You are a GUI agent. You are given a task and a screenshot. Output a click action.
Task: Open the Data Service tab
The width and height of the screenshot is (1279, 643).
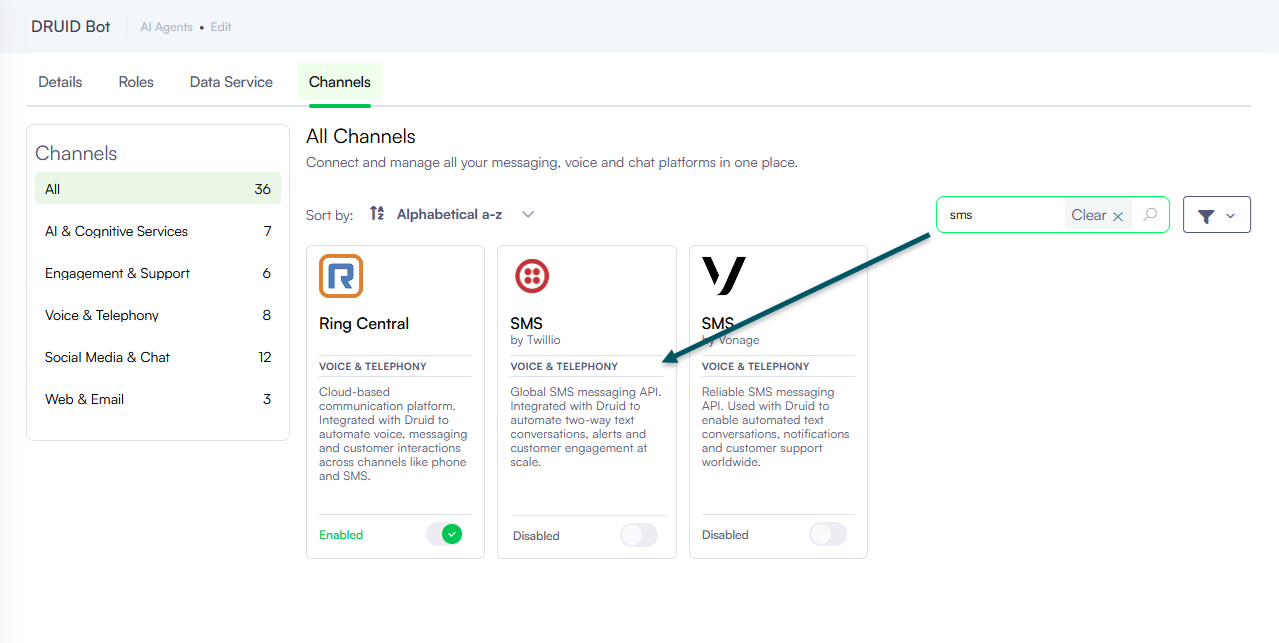231,82
